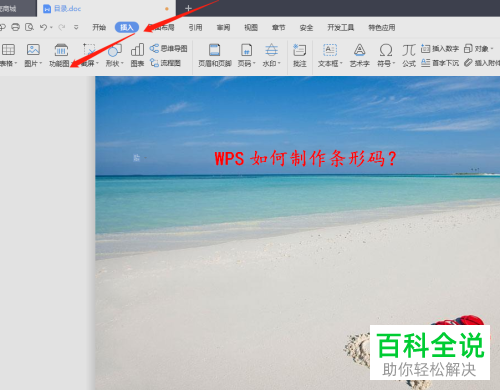This screenshot has height=390, width=500.
Task: Open the 视图 (View) tab
Action: 251,27
